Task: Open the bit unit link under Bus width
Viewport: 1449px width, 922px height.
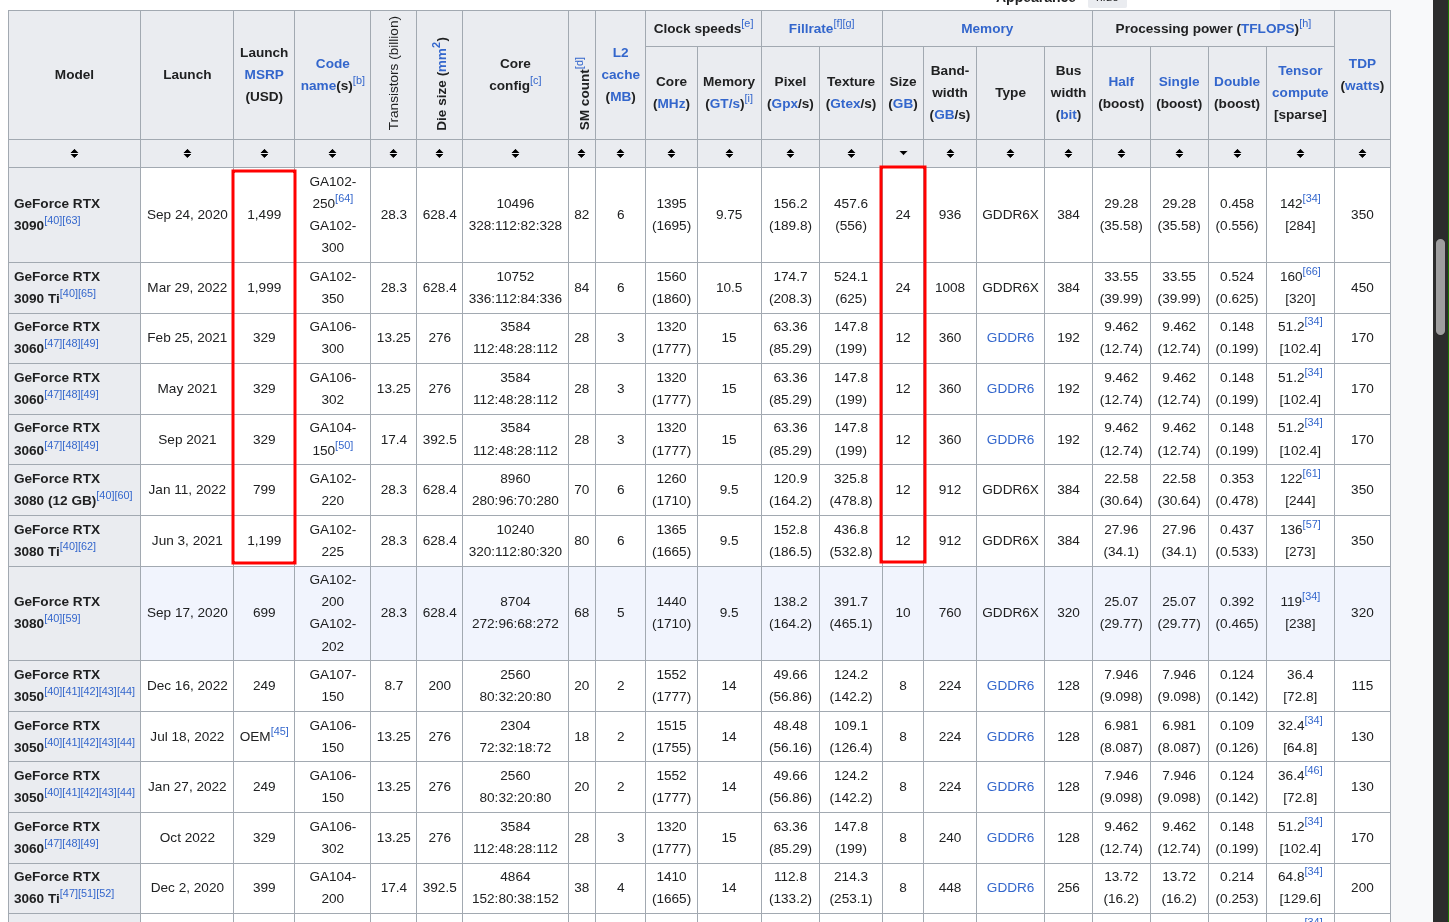Action: pyautogui.click(x=1068, y=115)
